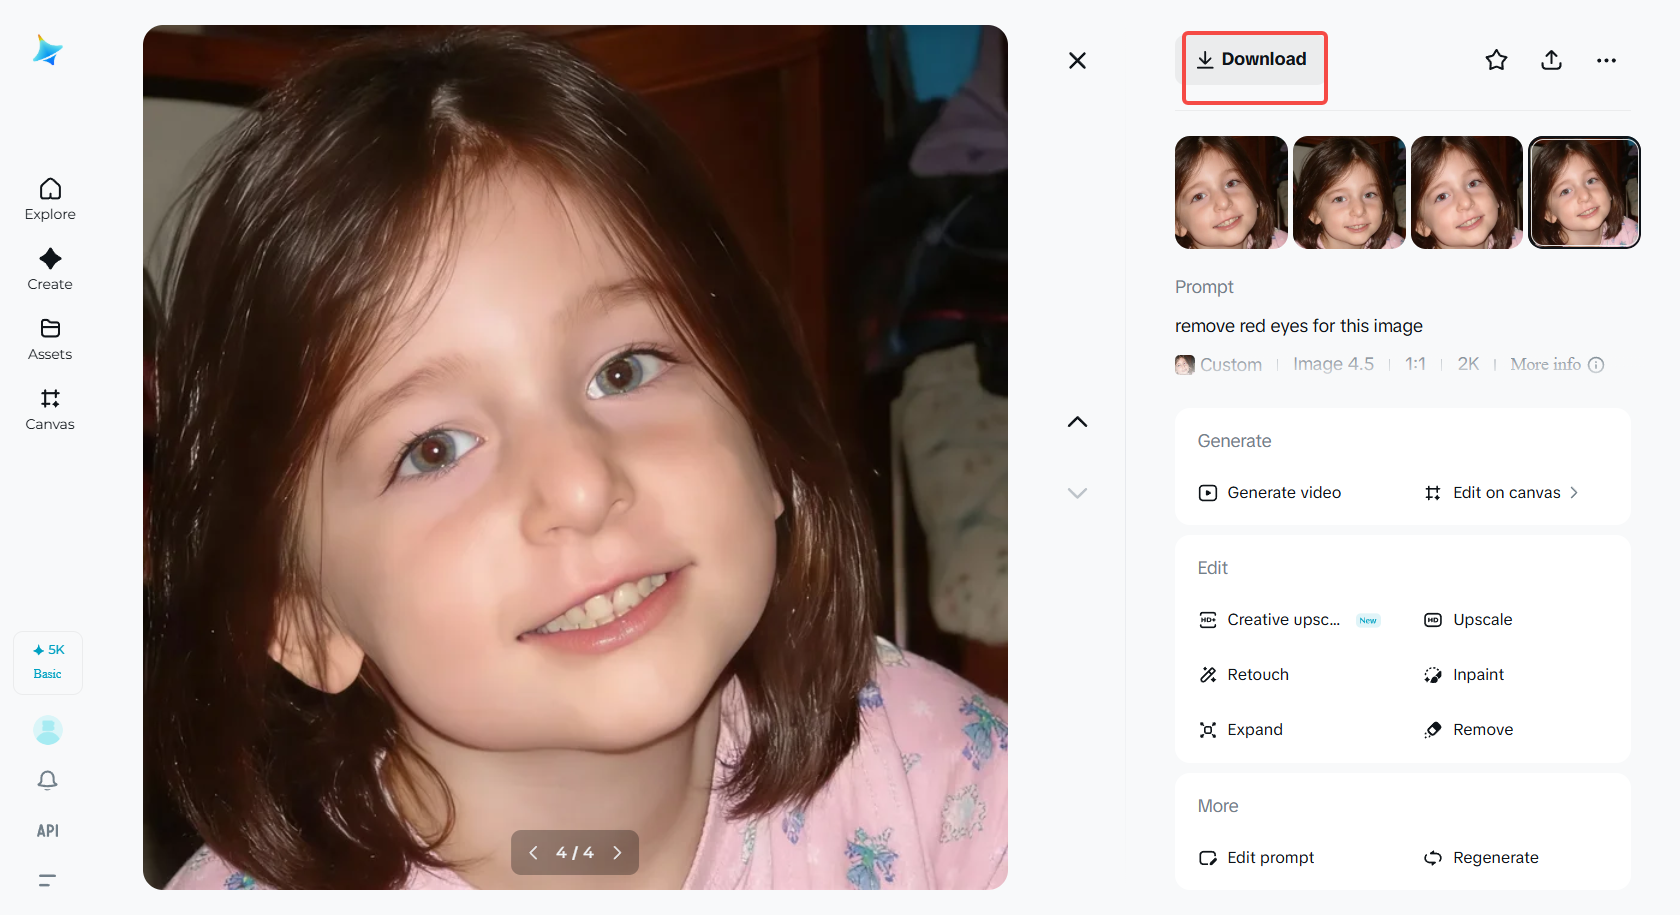Open the Assets panel
The width and height of the screenshot is (1680, 915).
(49, 339)
